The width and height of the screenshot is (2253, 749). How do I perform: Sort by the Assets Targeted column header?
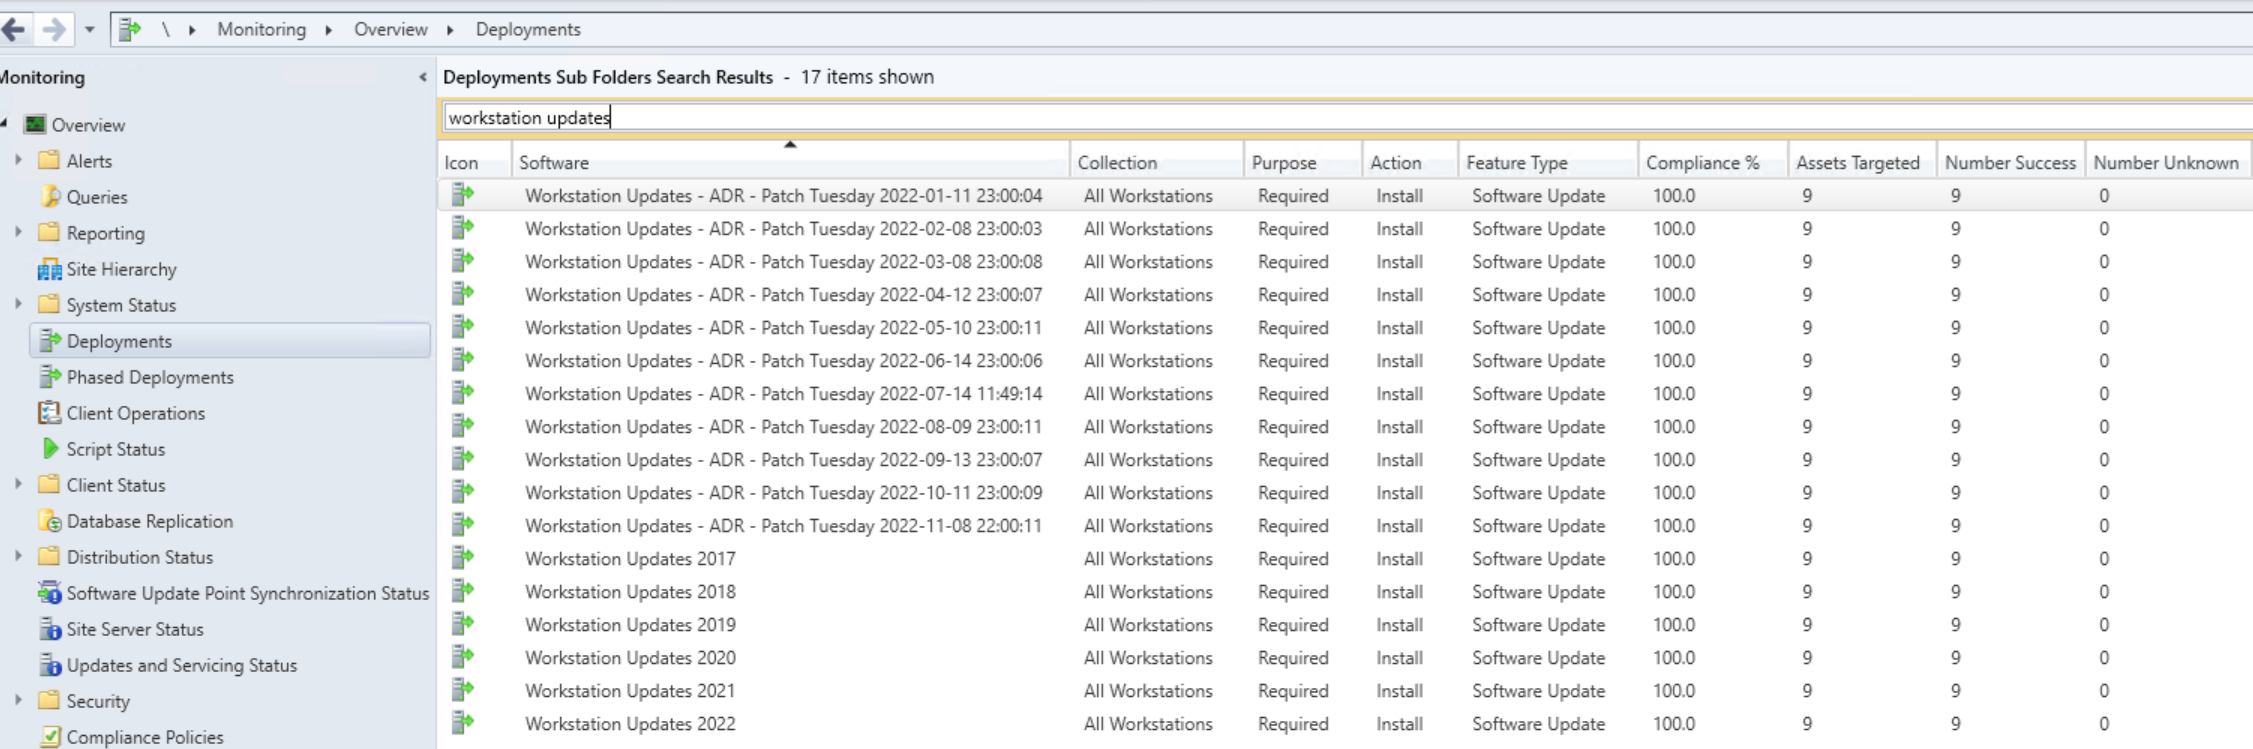[1862, 162]
